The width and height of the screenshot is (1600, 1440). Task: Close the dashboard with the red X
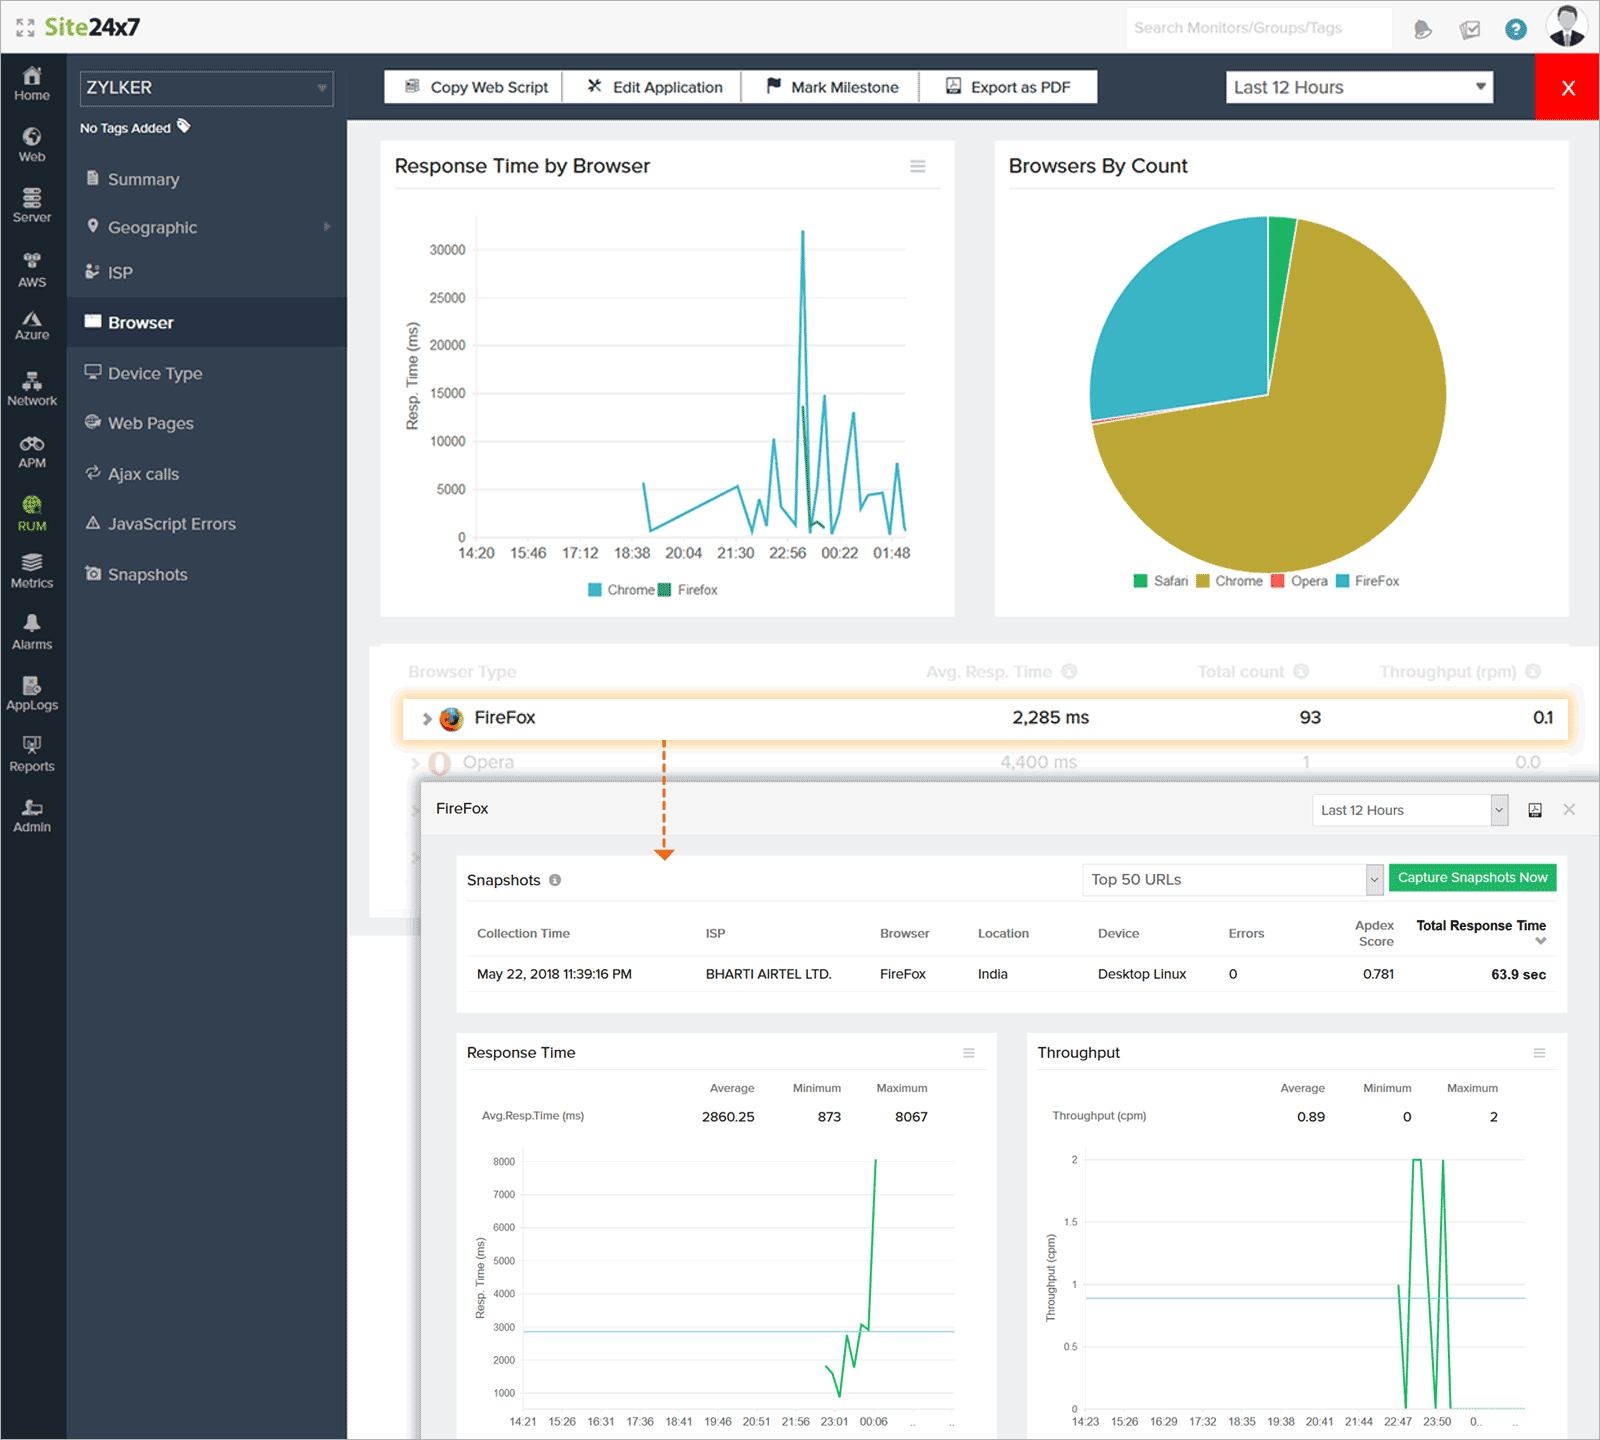click(1568, 87)
